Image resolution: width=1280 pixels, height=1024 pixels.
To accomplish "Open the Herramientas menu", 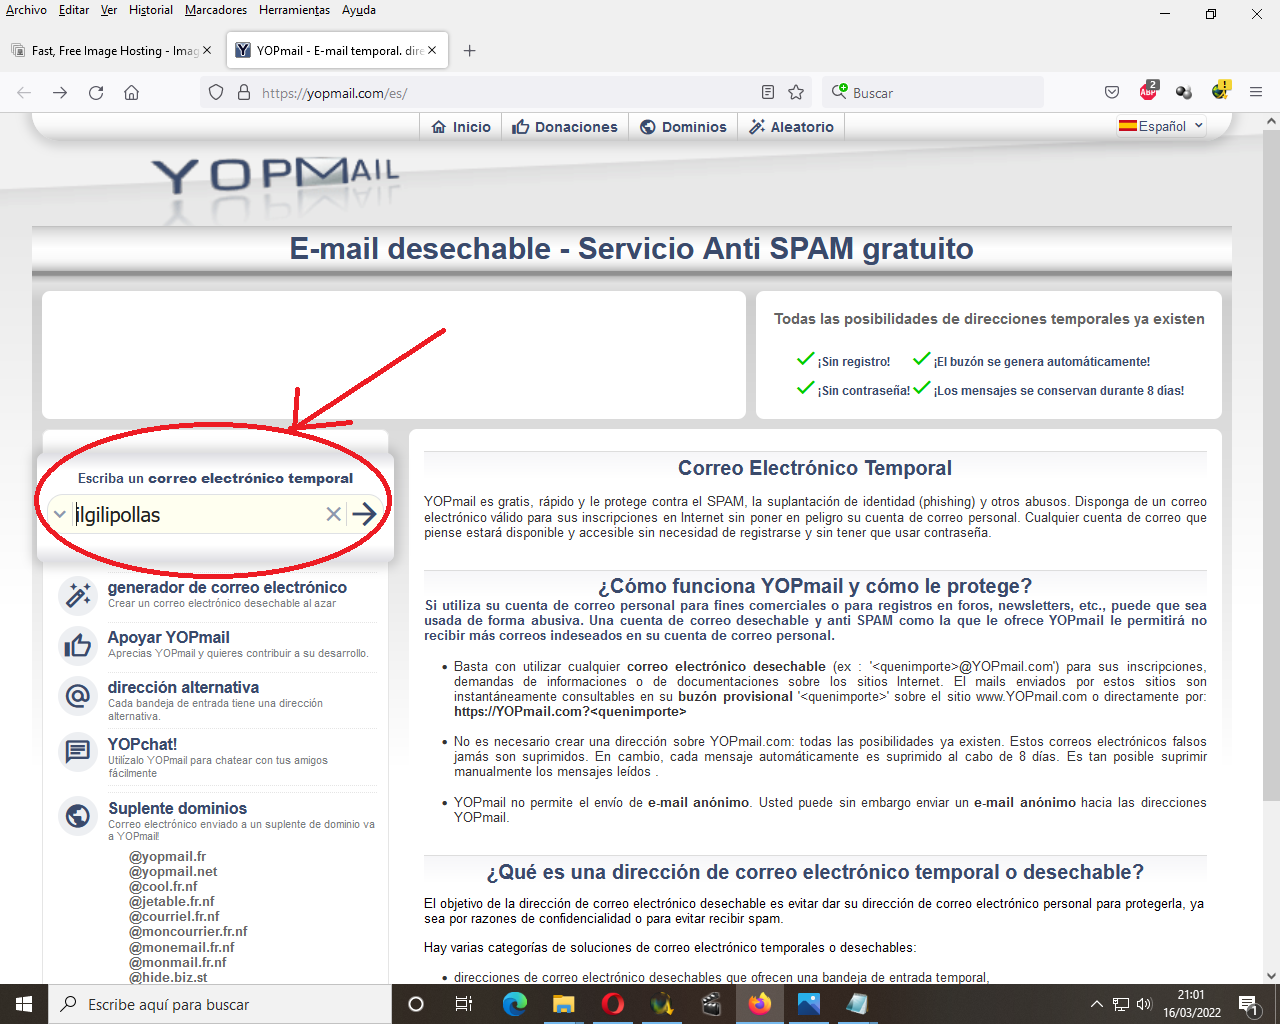I will 294,10.
